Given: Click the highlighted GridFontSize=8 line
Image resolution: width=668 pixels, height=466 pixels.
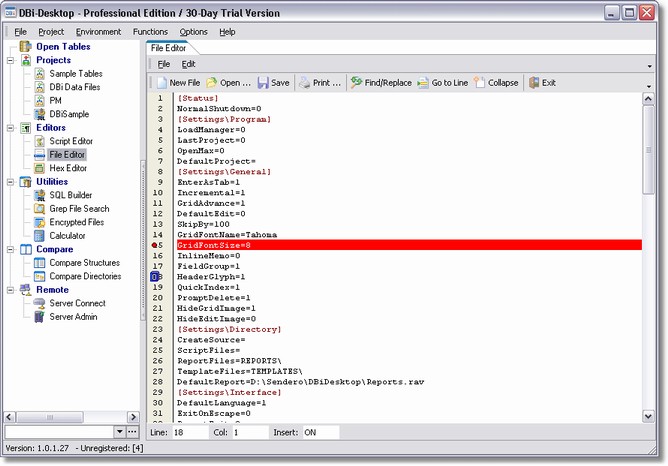Looking at the screenshot, I should (x=409, y=245).
